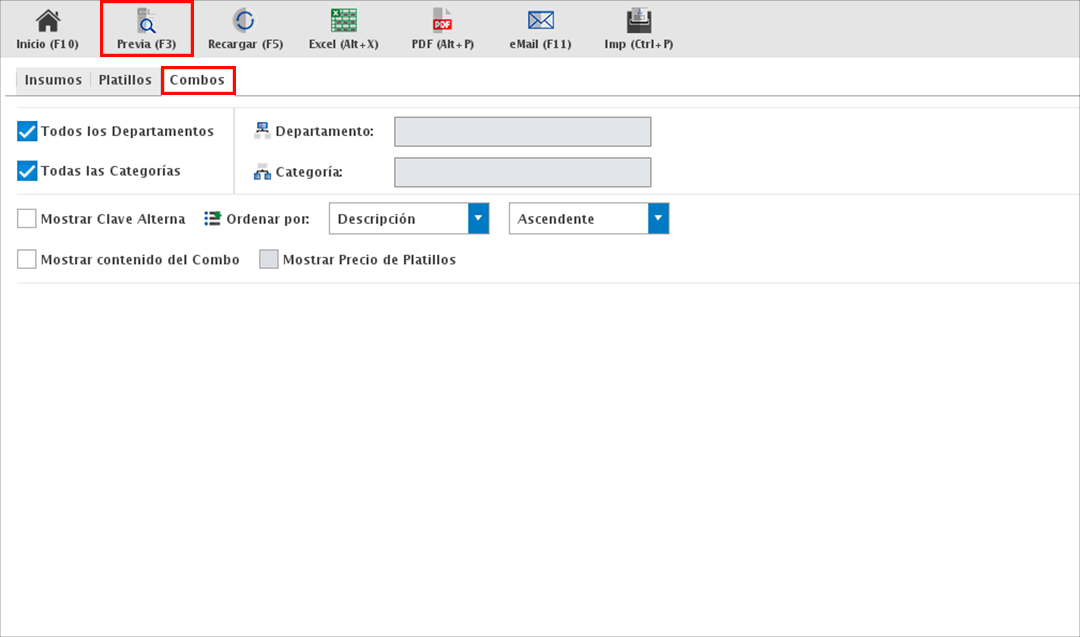Open the Previa preview magnifier icon
This screenshot has height=637, width=1080.
[x=146, y=21]
